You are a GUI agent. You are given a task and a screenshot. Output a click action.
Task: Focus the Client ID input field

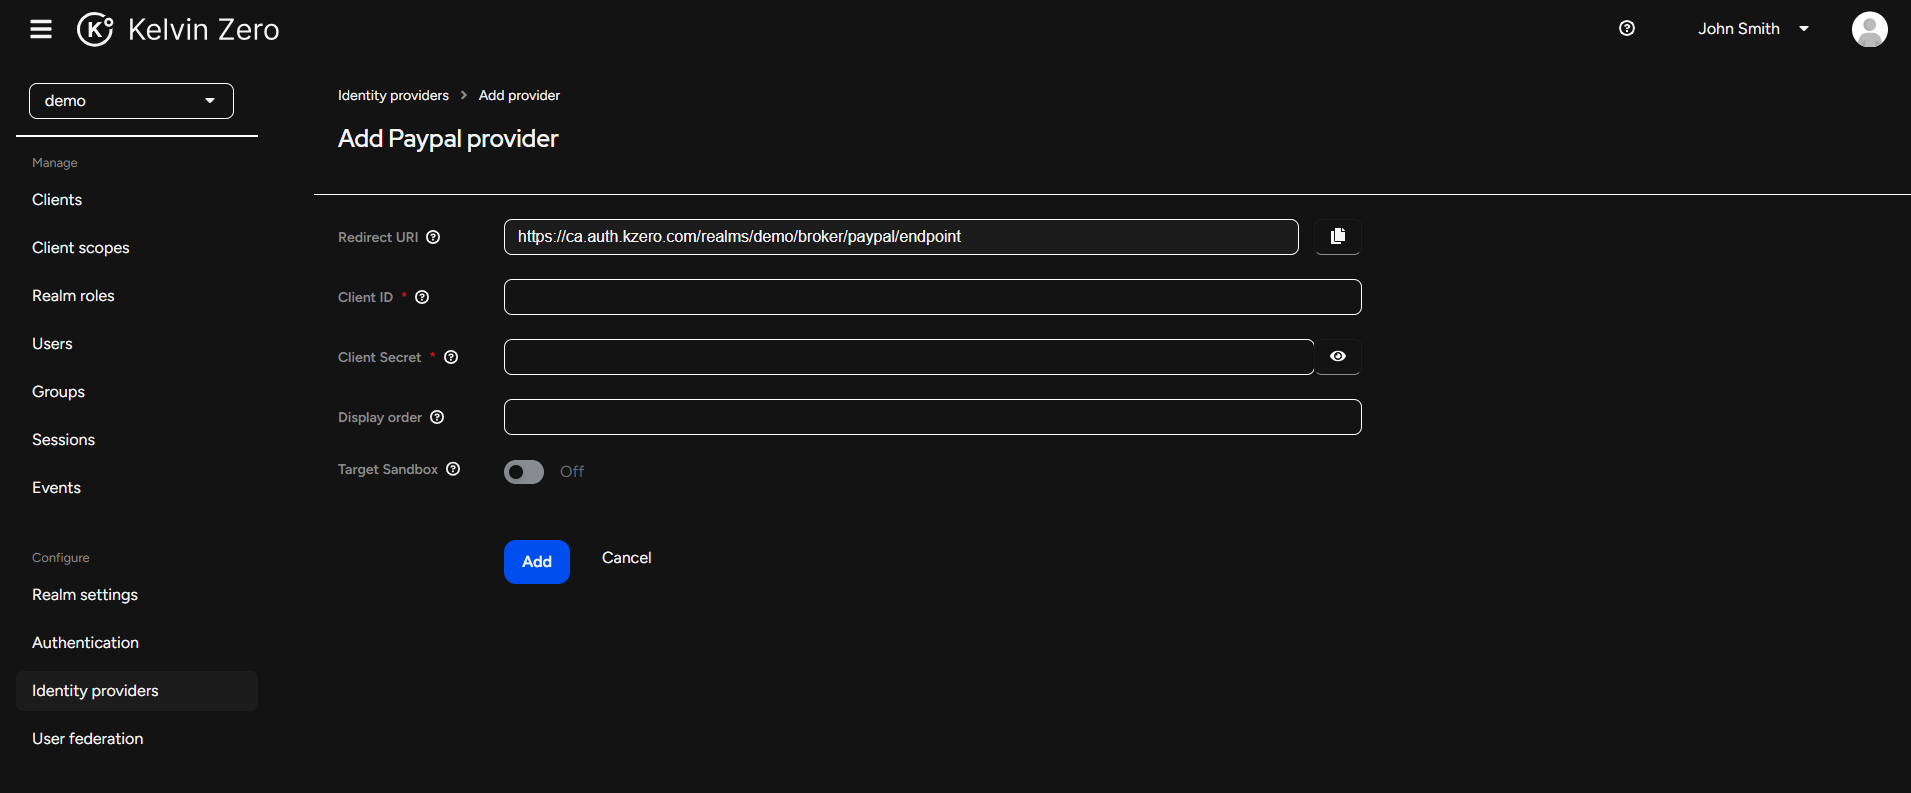(x=932, y=297)
